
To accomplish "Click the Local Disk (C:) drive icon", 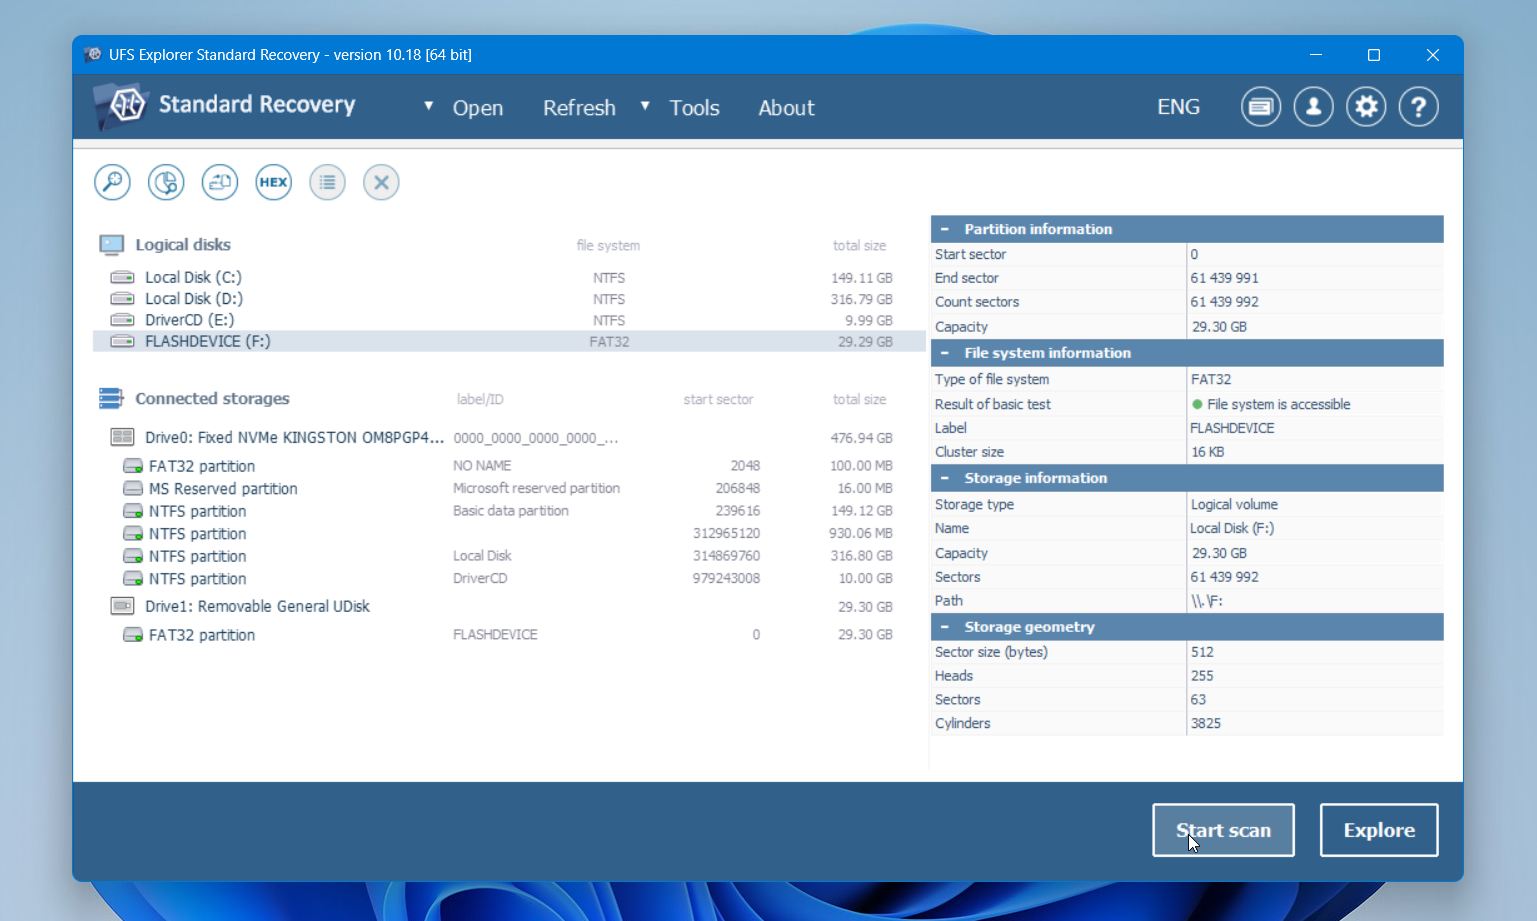I will point(122,277).
